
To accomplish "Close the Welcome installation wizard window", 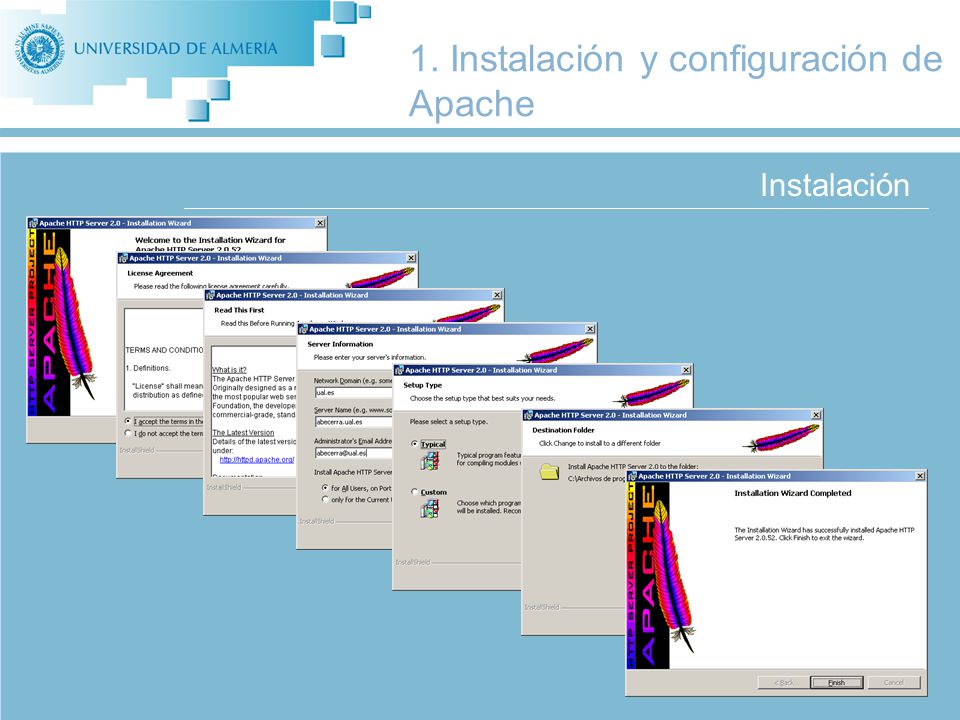I will click(320, 223).
